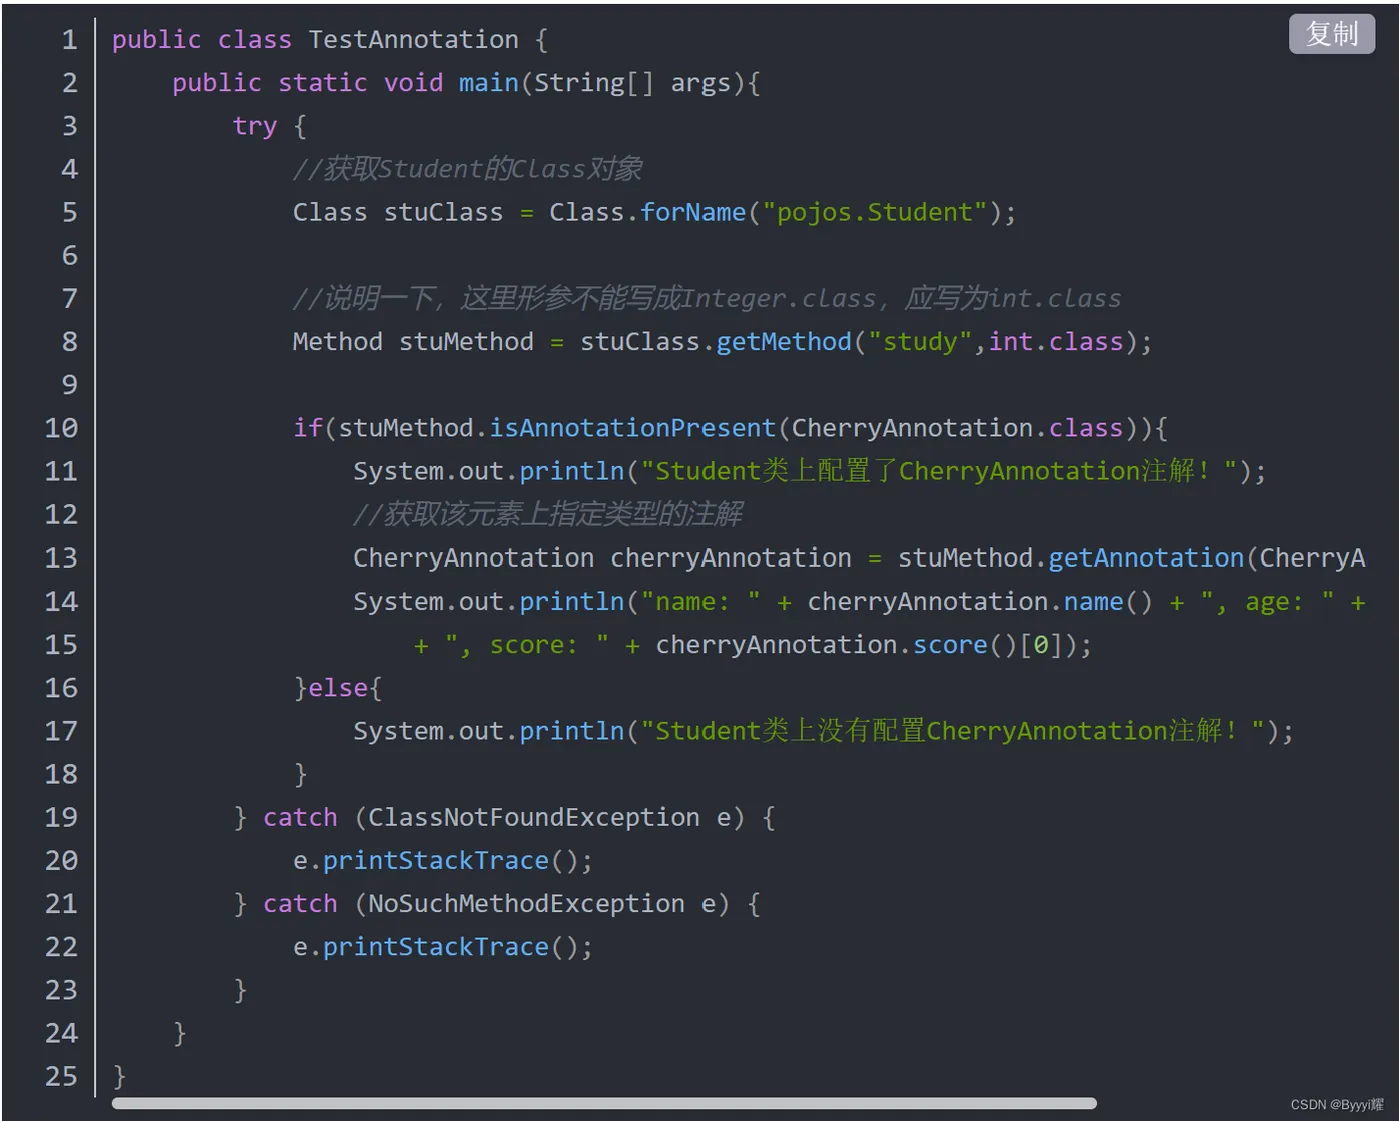Click the string "pojos.Student"

click(x=874, y=212)
